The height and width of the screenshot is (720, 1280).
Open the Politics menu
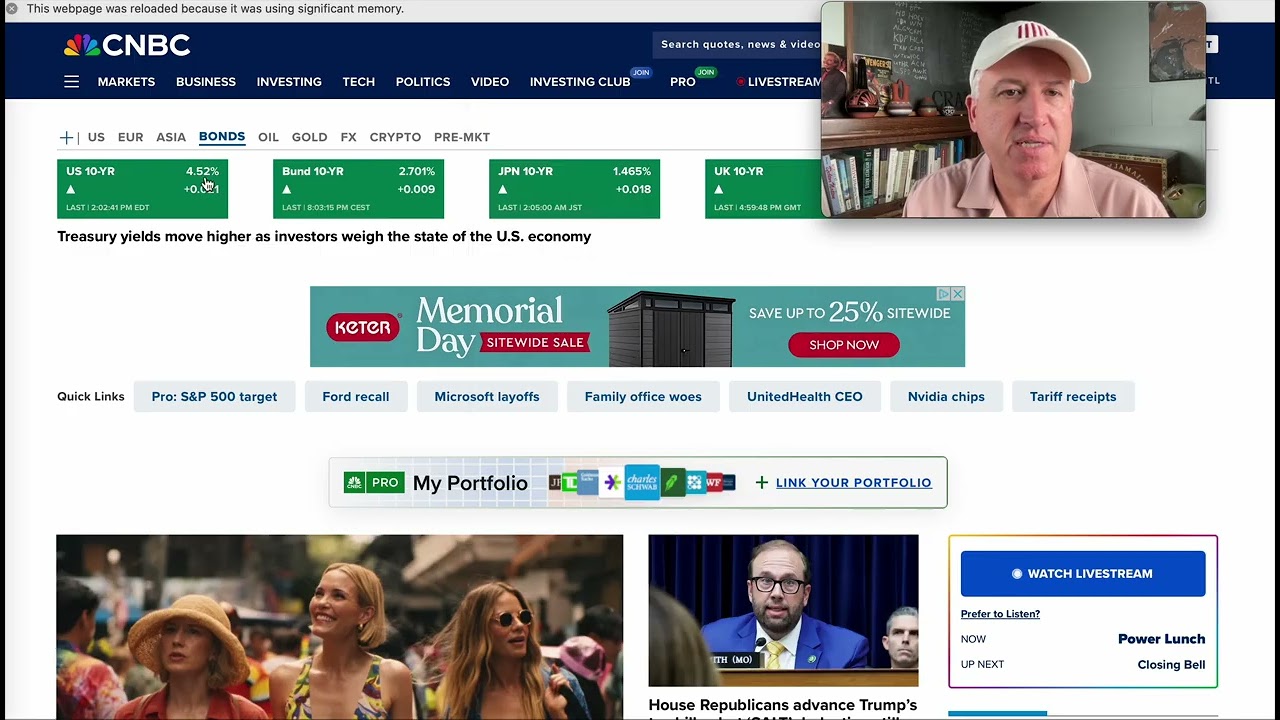point(423,82)
